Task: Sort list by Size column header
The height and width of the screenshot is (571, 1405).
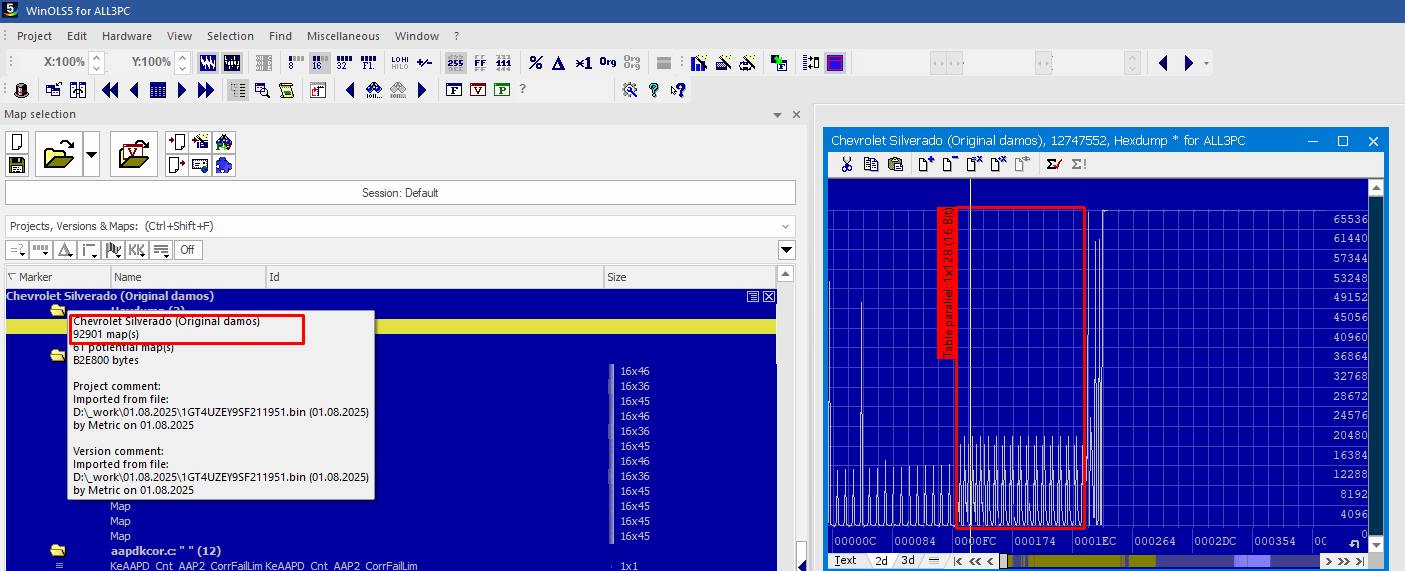Action: tap(690, 277)
